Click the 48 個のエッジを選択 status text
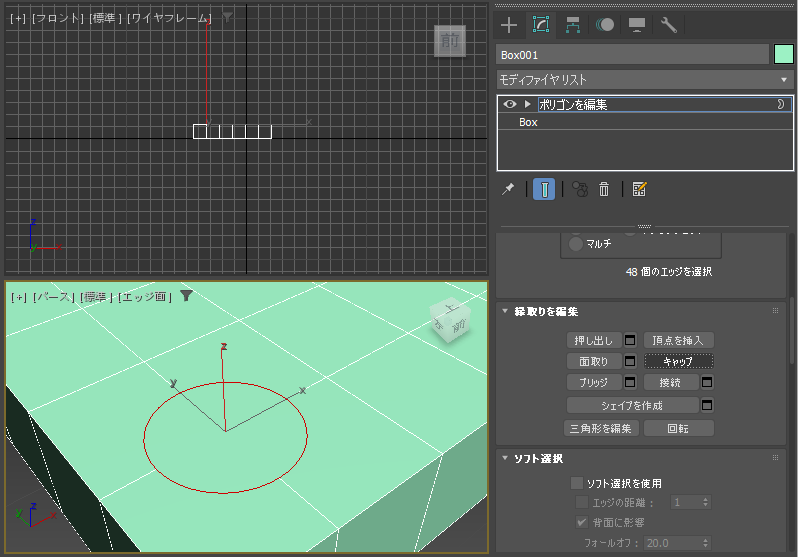This screenshot has width=798, height=557. (x=669, y=271)
